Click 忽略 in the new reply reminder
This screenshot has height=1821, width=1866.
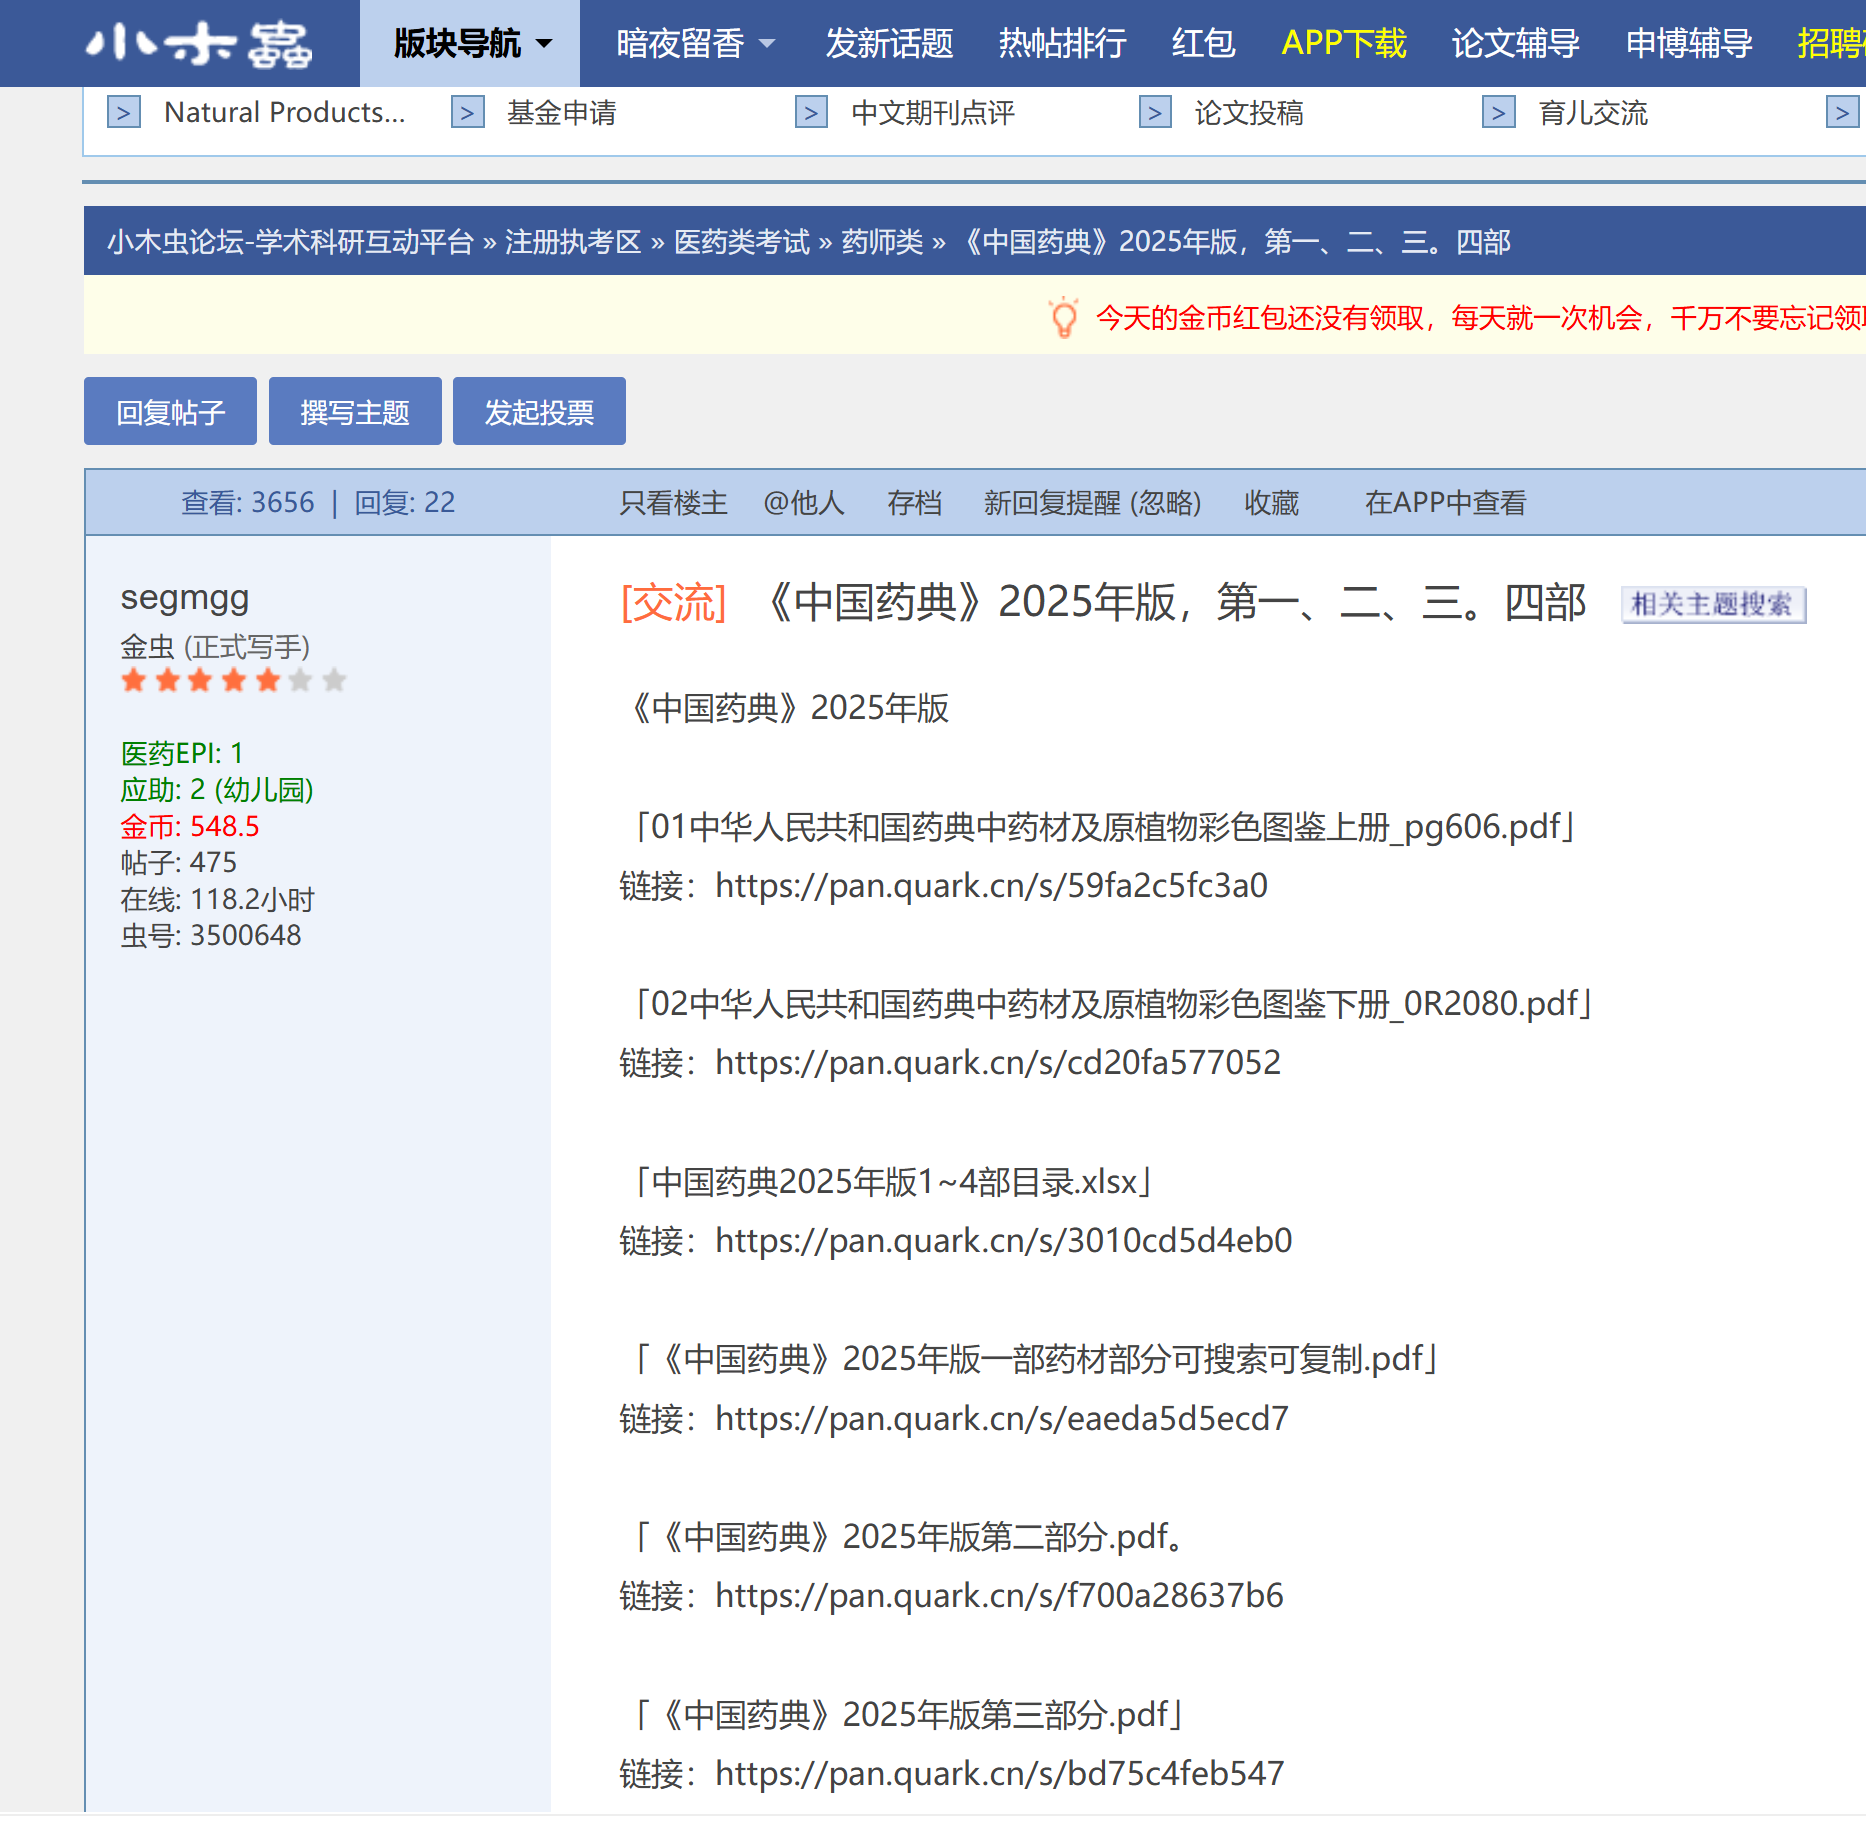click(1165, 503)
